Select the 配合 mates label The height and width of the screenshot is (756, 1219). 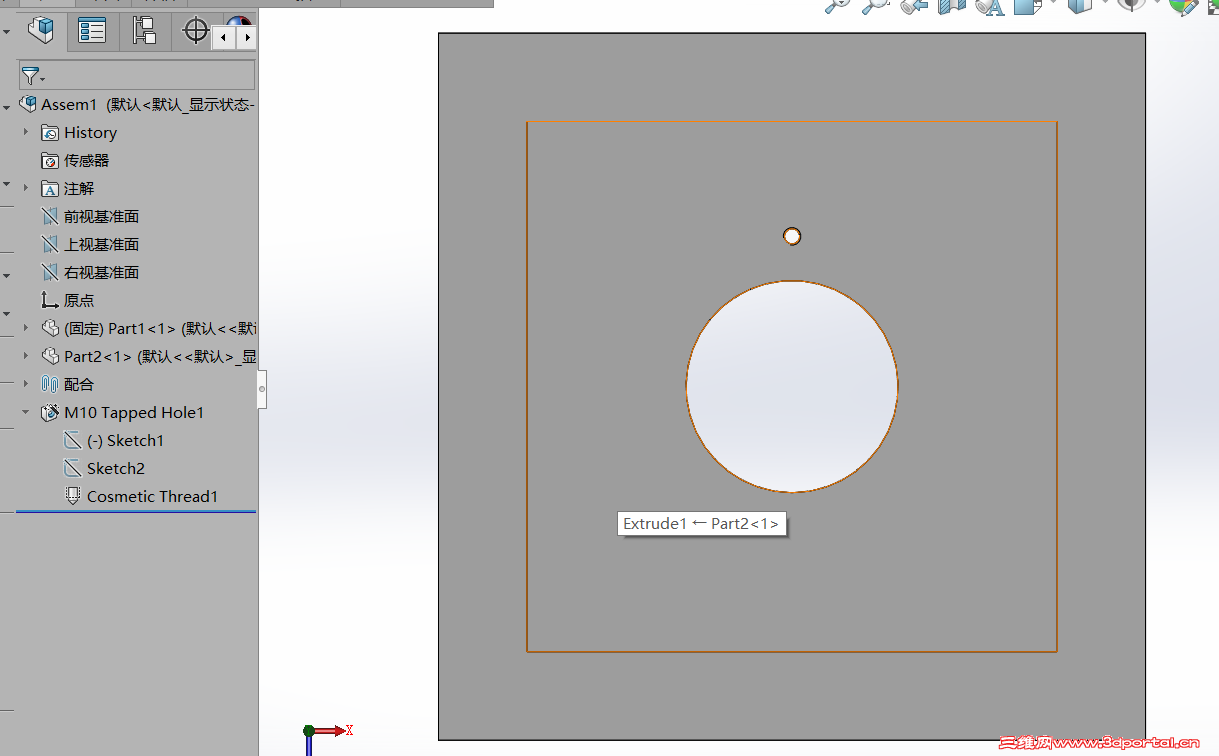click(79, 385)
